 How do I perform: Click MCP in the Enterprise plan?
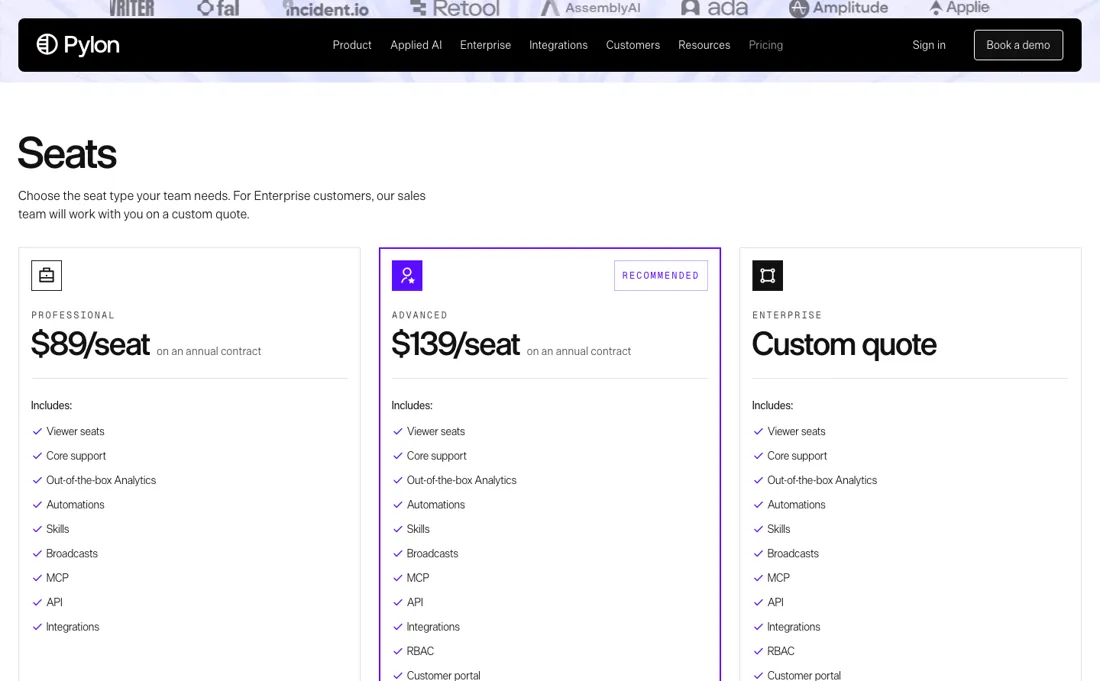pyautogui.click(x=779, y=579)
